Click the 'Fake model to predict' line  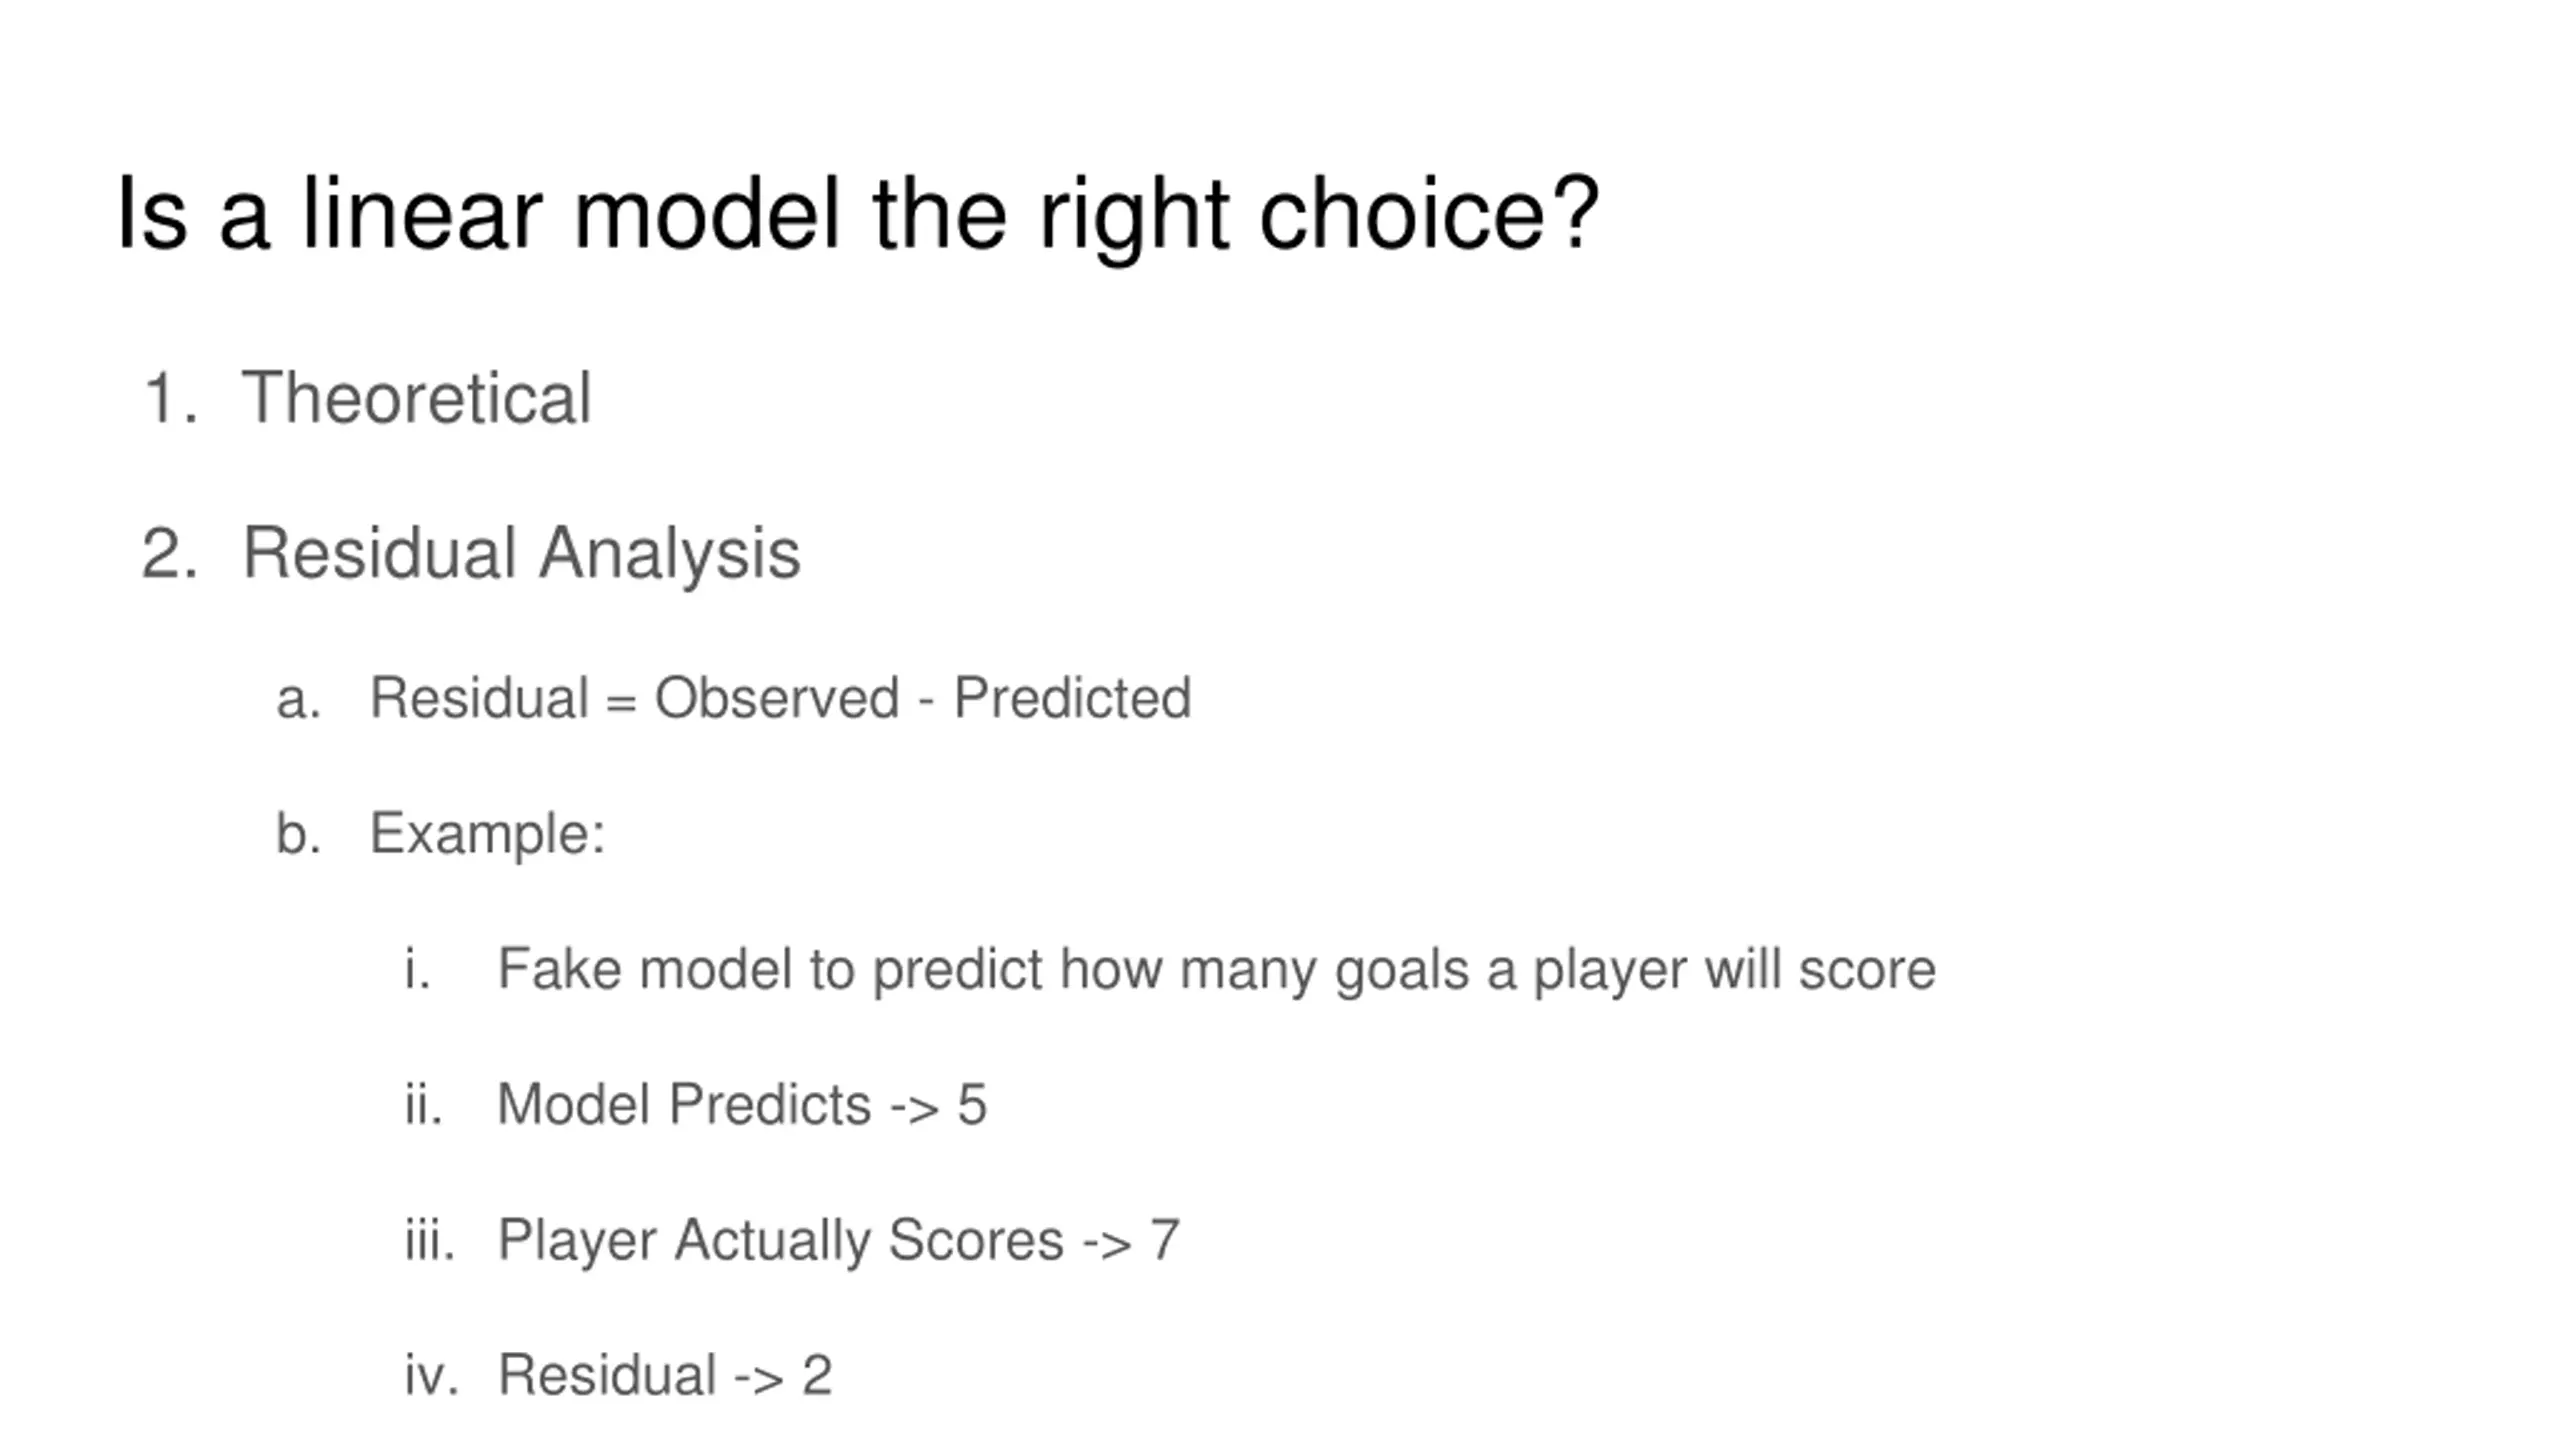(x=1216, y=971)
